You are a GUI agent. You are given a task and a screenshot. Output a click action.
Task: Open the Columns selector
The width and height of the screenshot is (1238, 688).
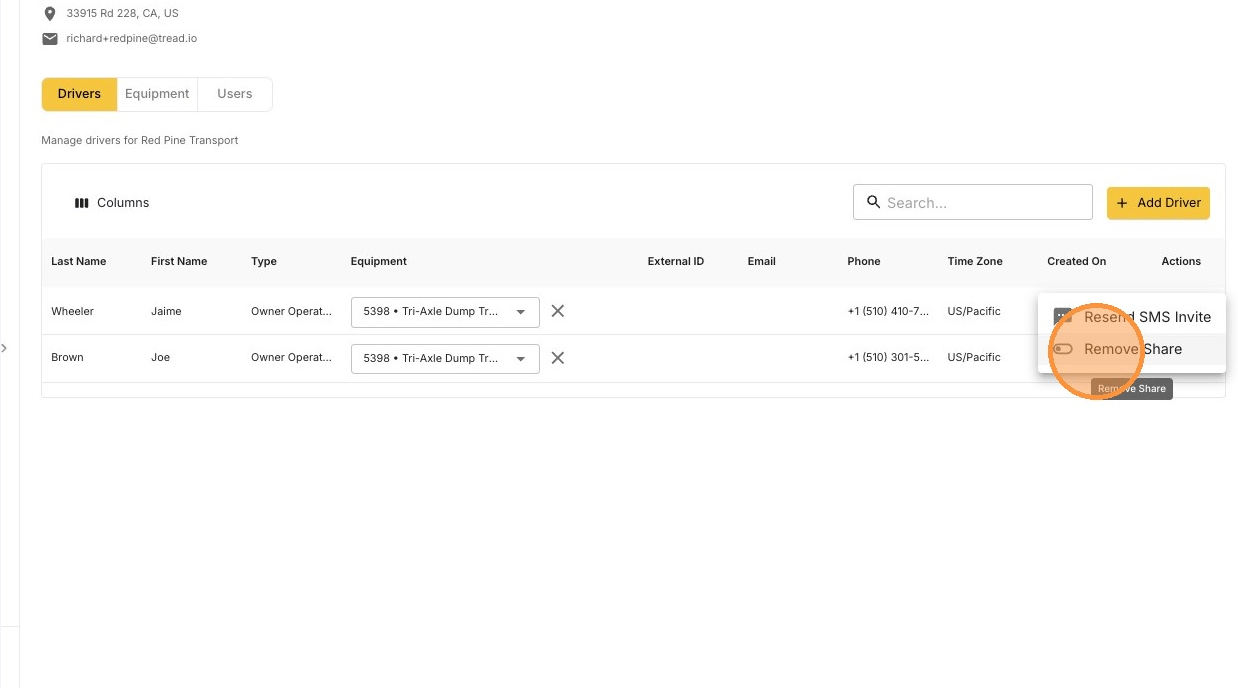tap(112, 203)
